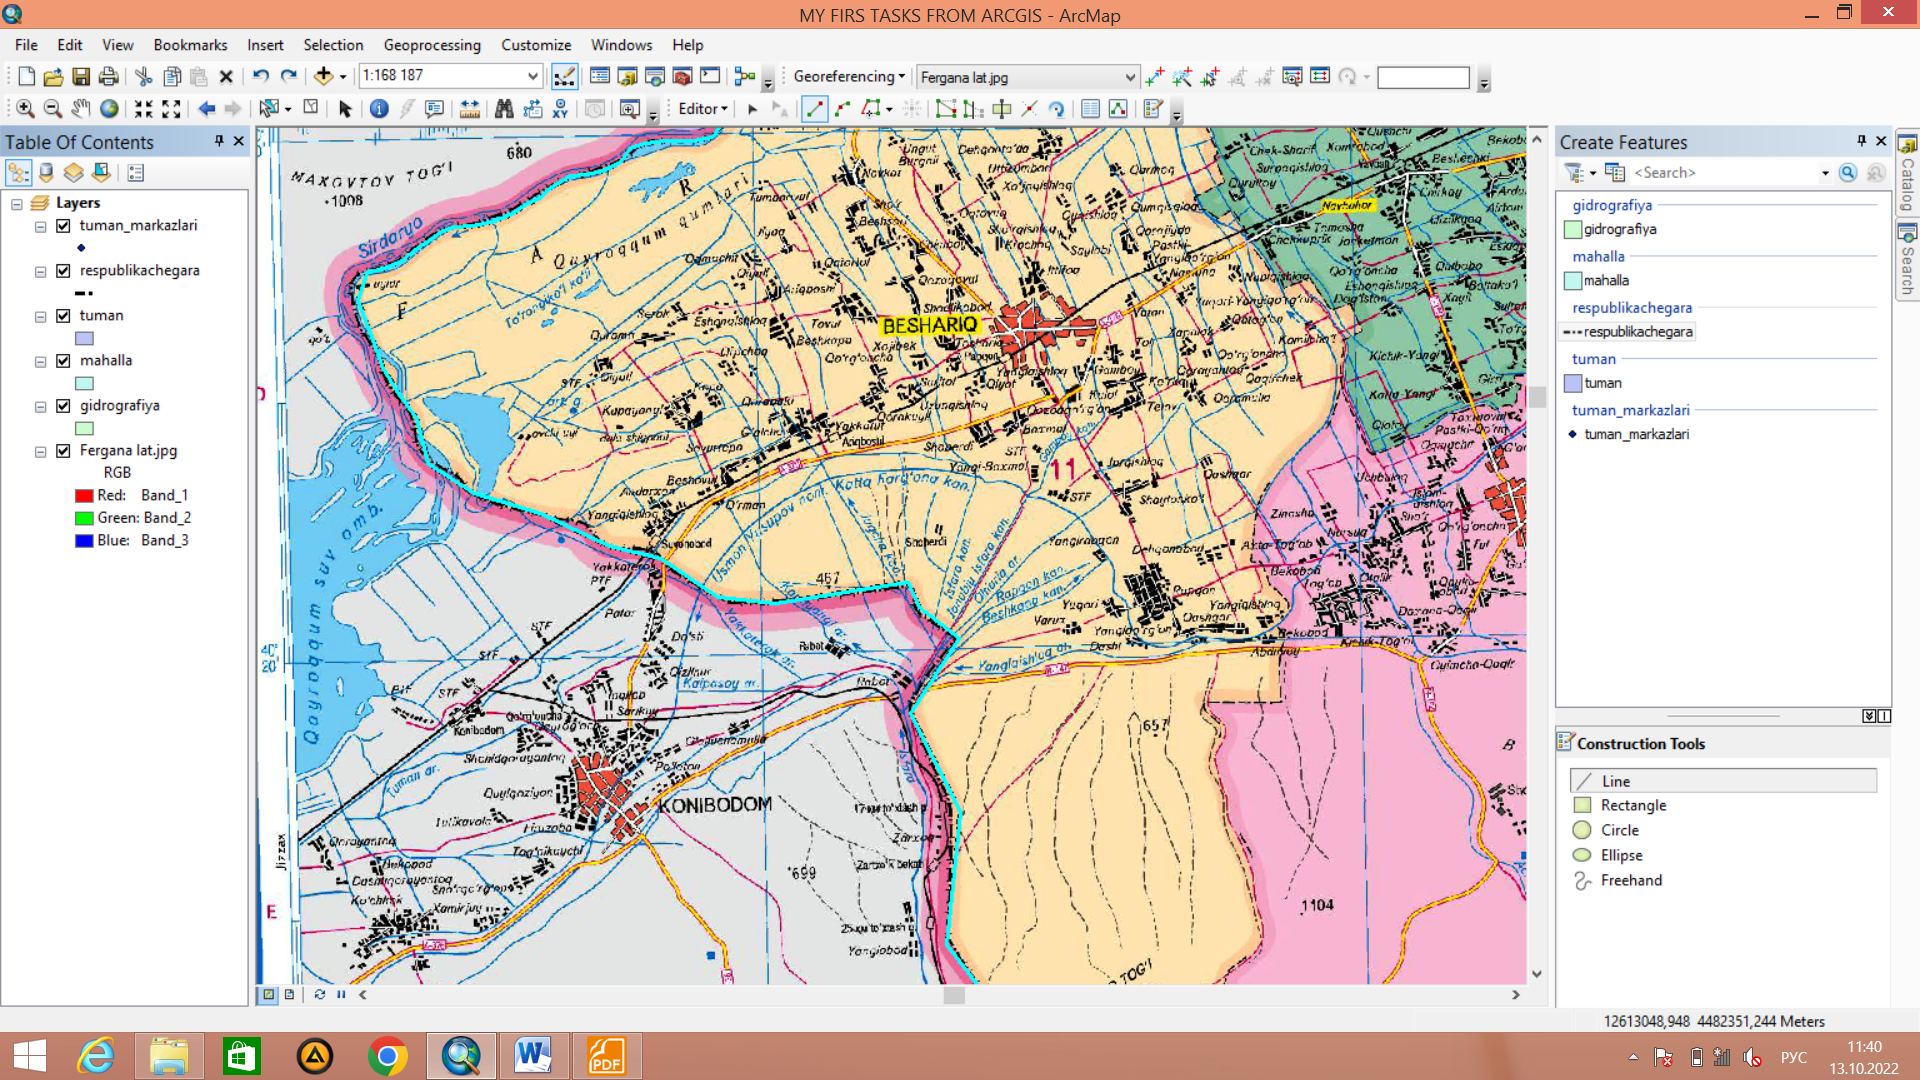This screenshot has width=1920, height=1080.
Task: Open the Windows menu
Action: tap(621, 45)
